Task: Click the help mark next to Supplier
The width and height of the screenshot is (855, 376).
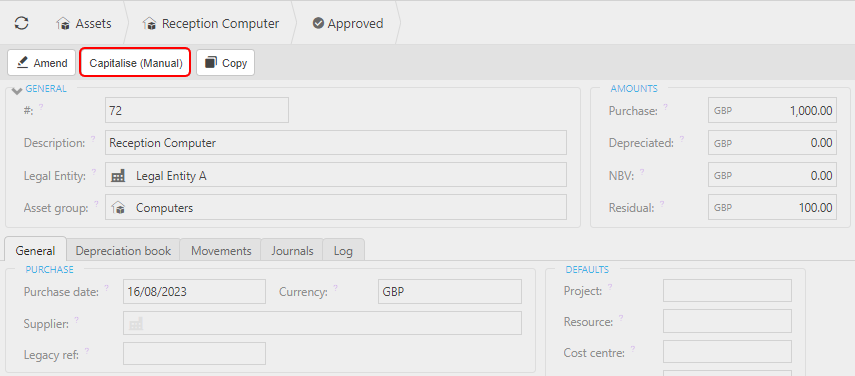Action: [x=77, y=320]
